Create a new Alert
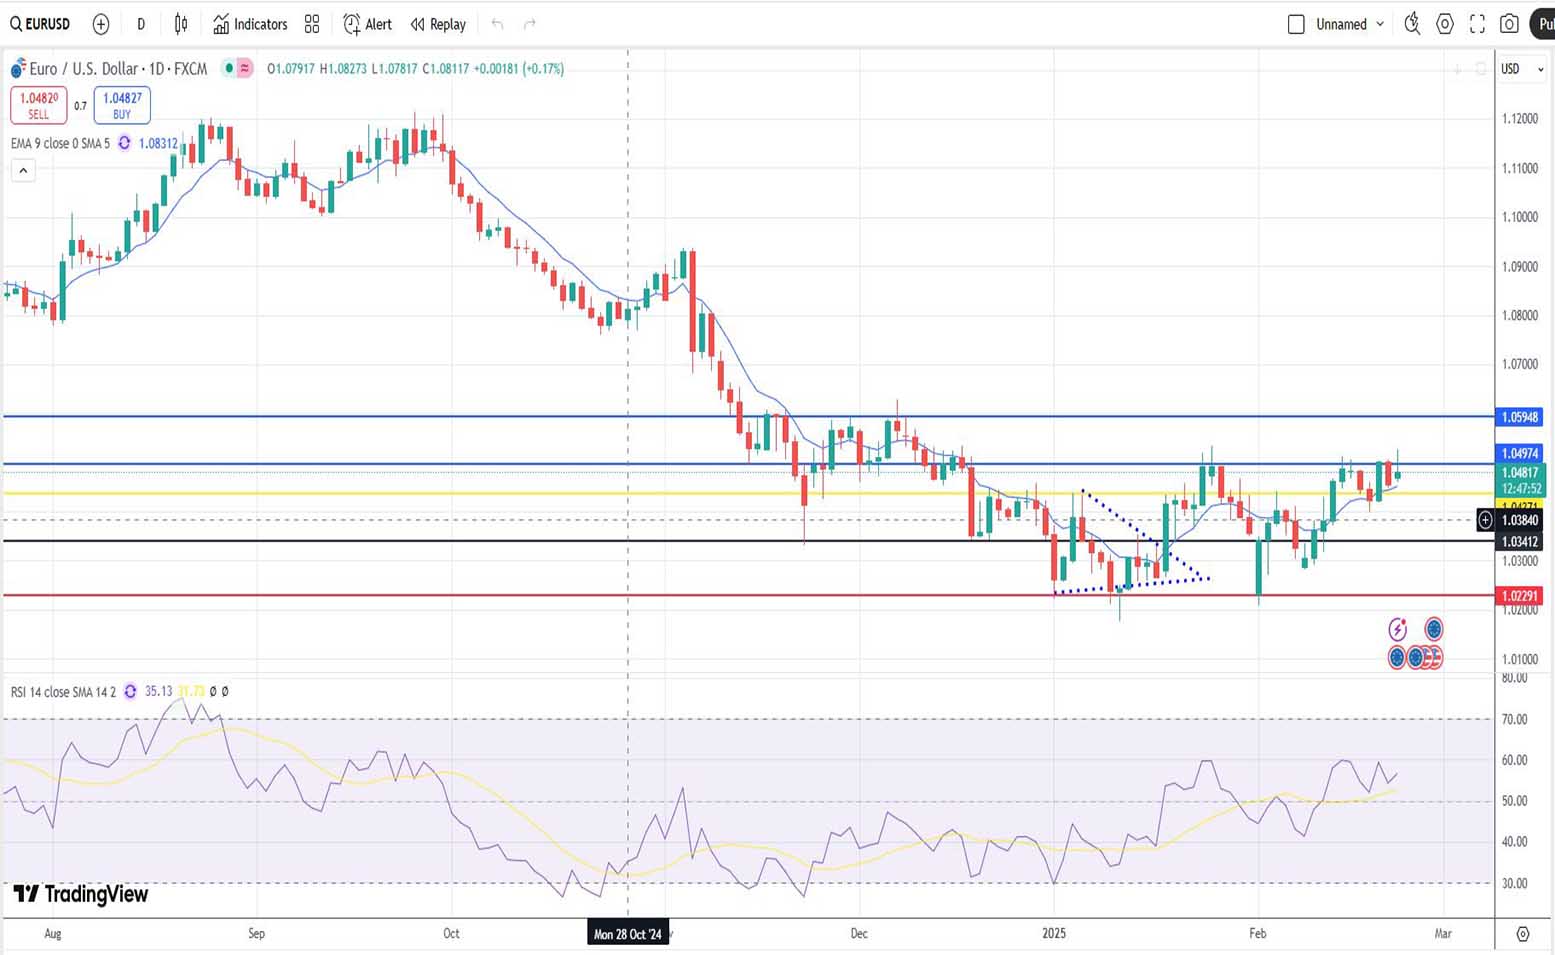The width and height of the screenshot is (1555, 955). 367,24
